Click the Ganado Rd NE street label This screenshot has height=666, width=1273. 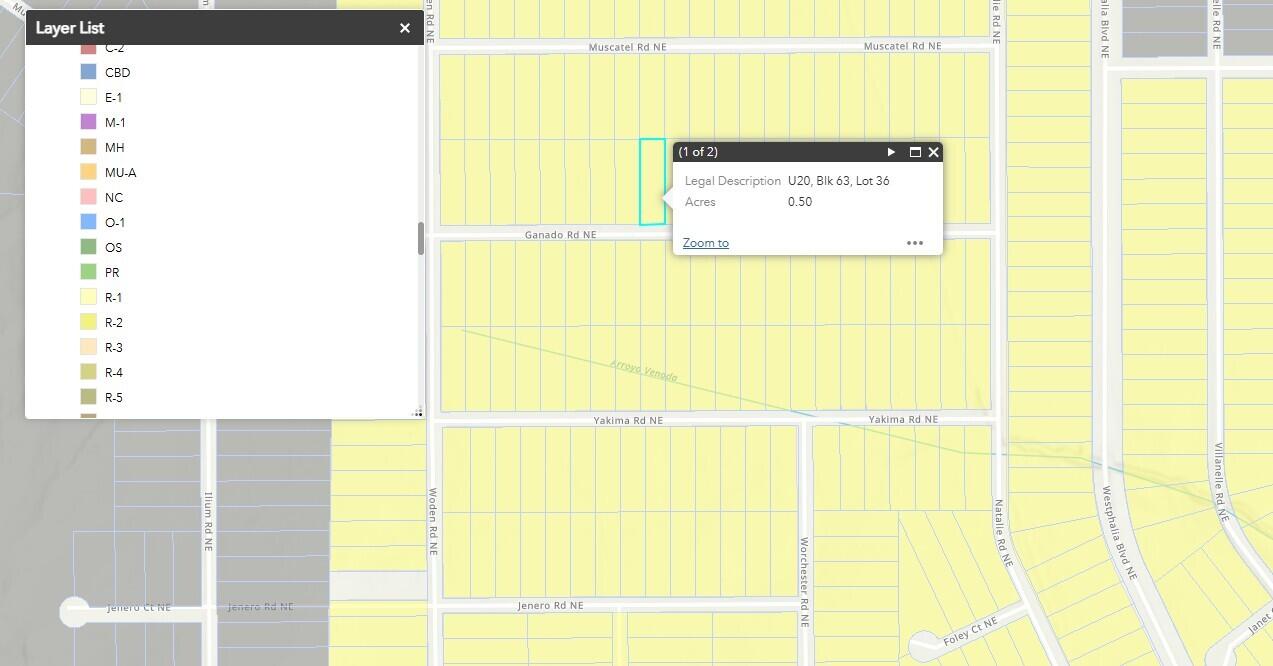tap(560, 235)
